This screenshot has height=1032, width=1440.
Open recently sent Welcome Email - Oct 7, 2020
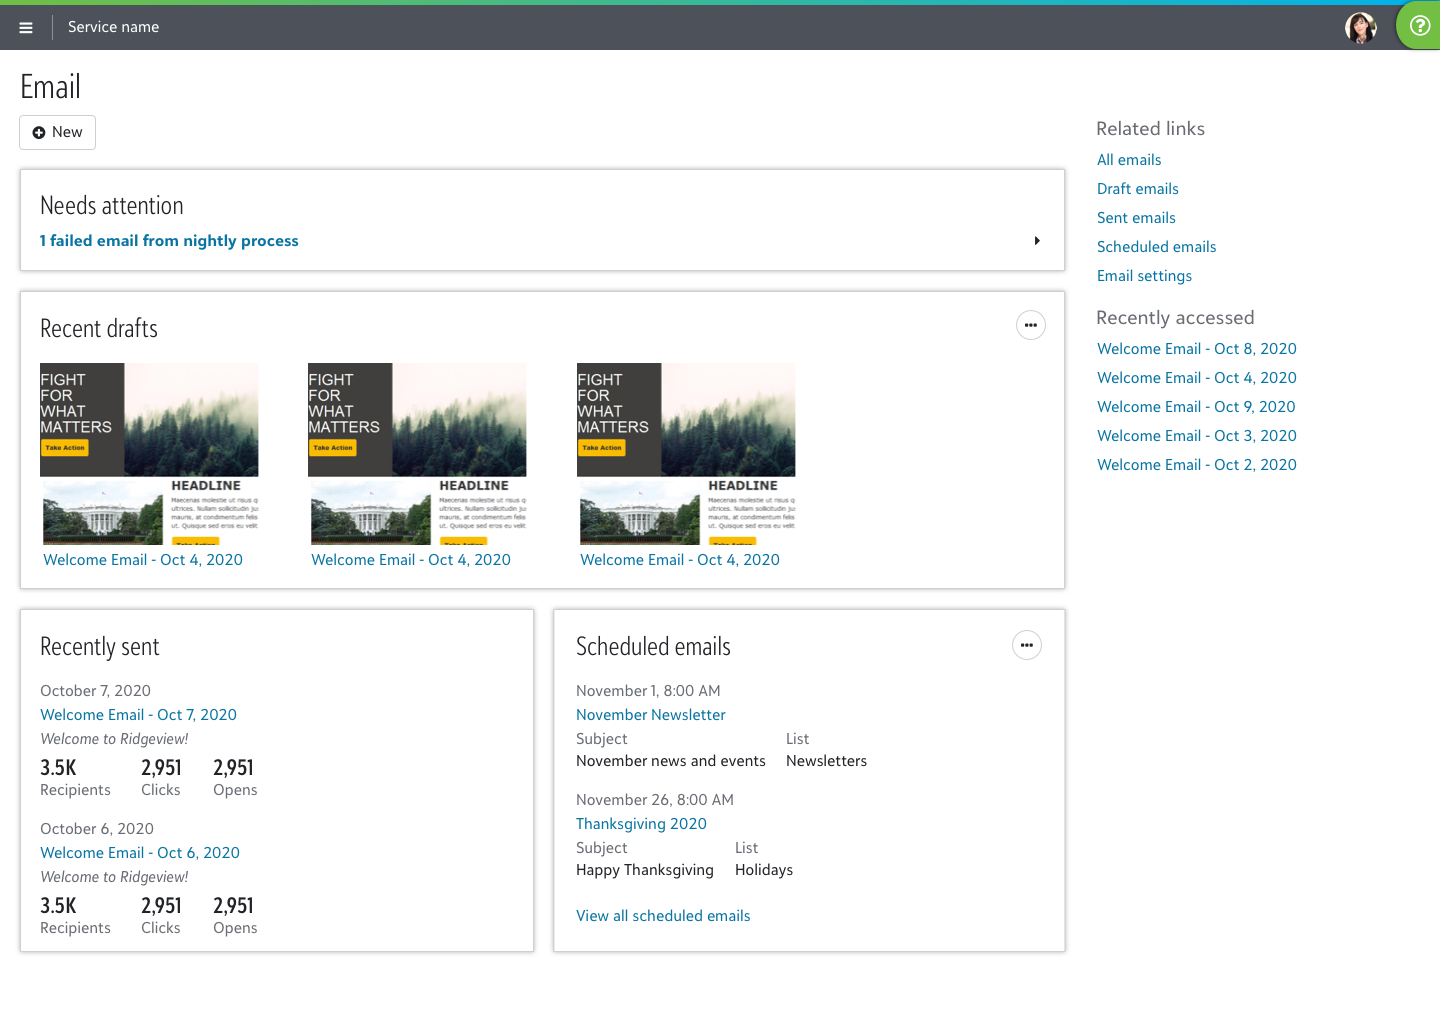(138, 715)
